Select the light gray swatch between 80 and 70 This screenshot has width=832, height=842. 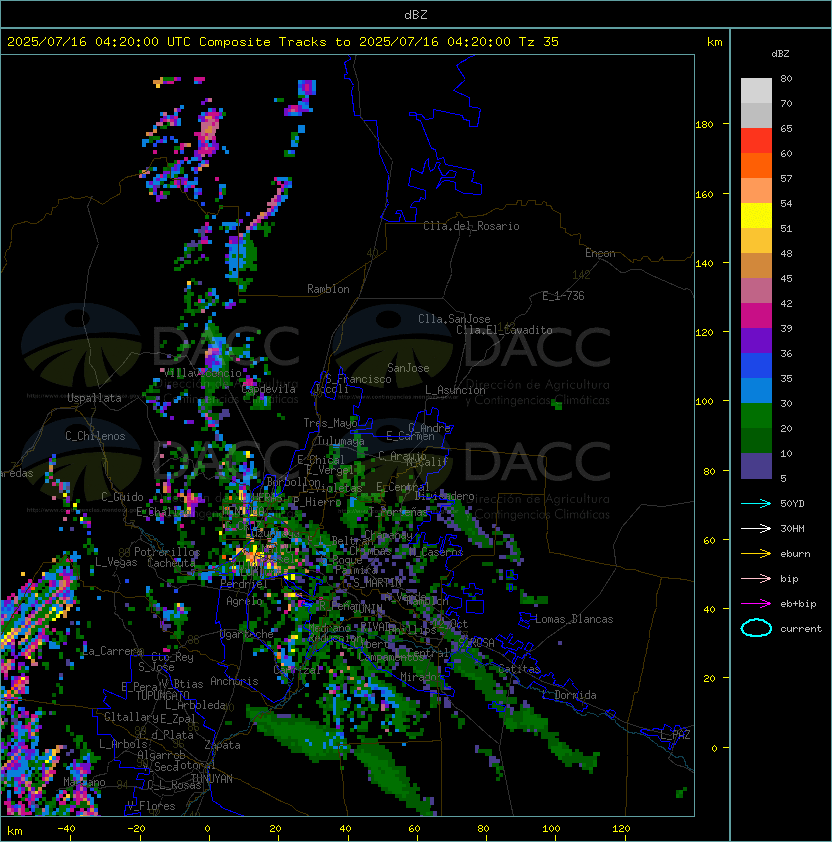pyautogui.click(x=756, y=91)
